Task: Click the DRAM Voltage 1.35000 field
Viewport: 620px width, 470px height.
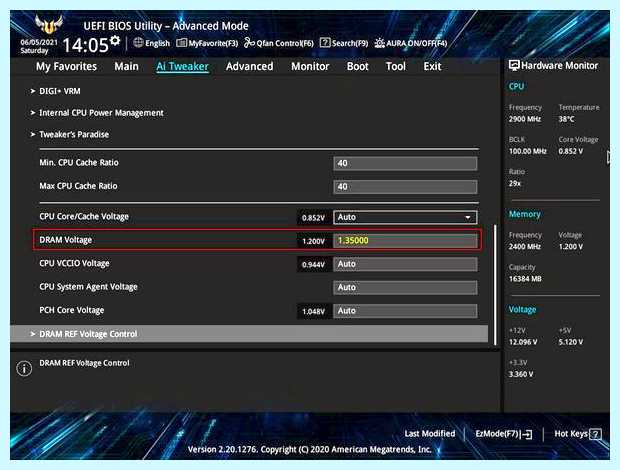Action: point(405,240)
